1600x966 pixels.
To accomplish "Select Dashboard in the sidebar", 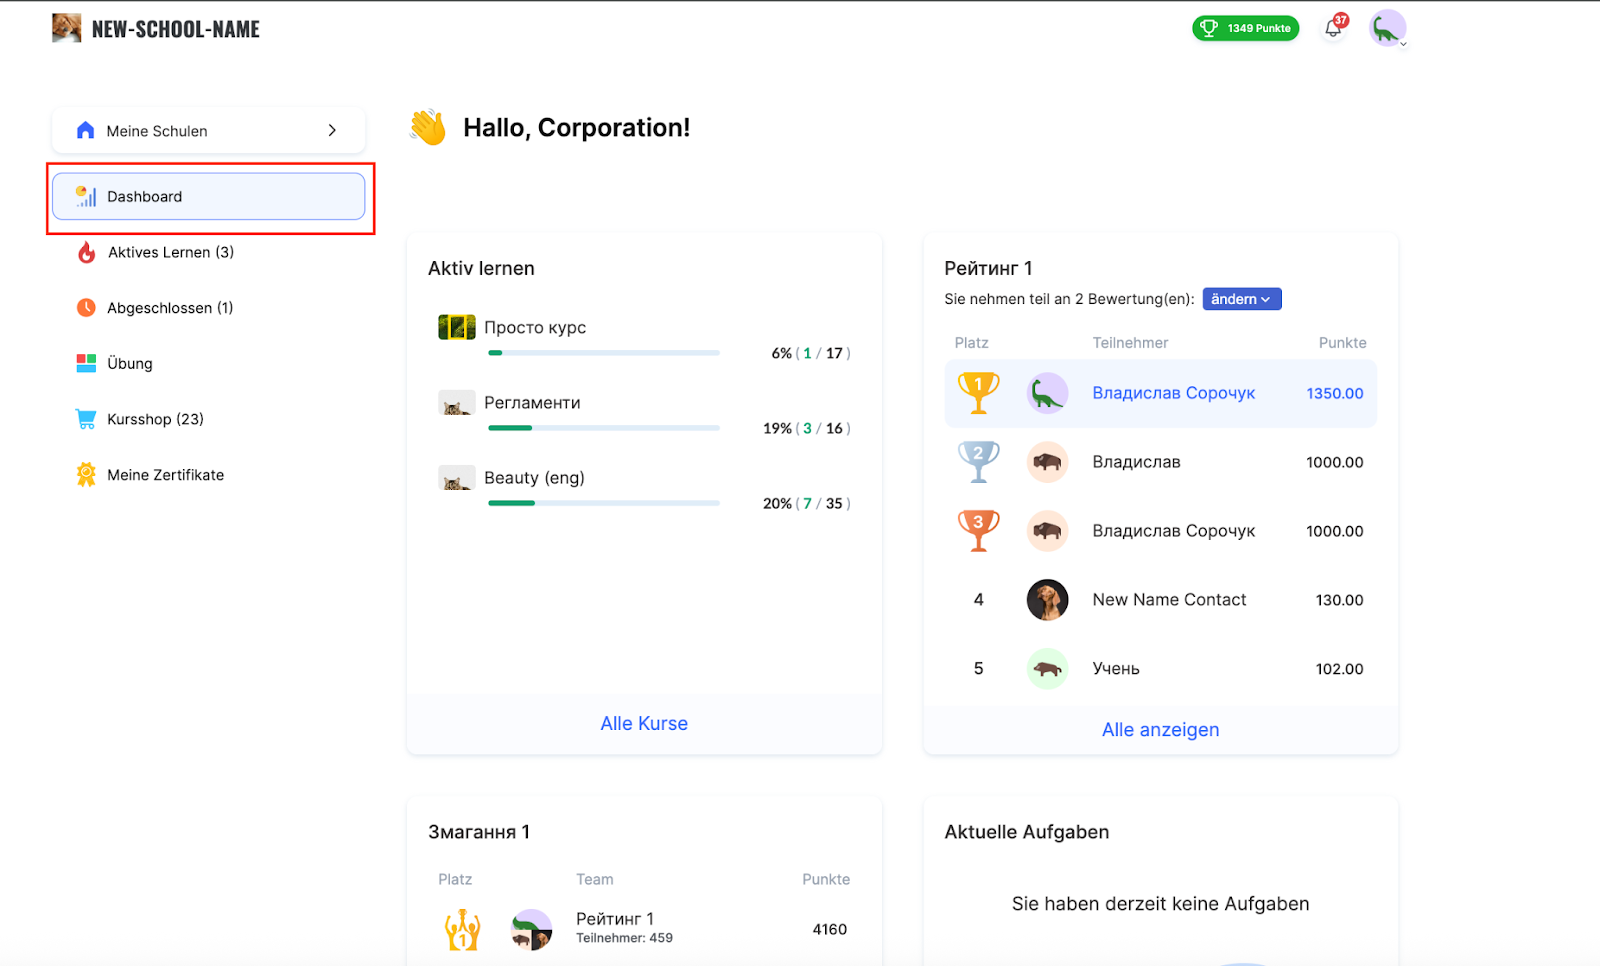I will click(x=208, y=197).
